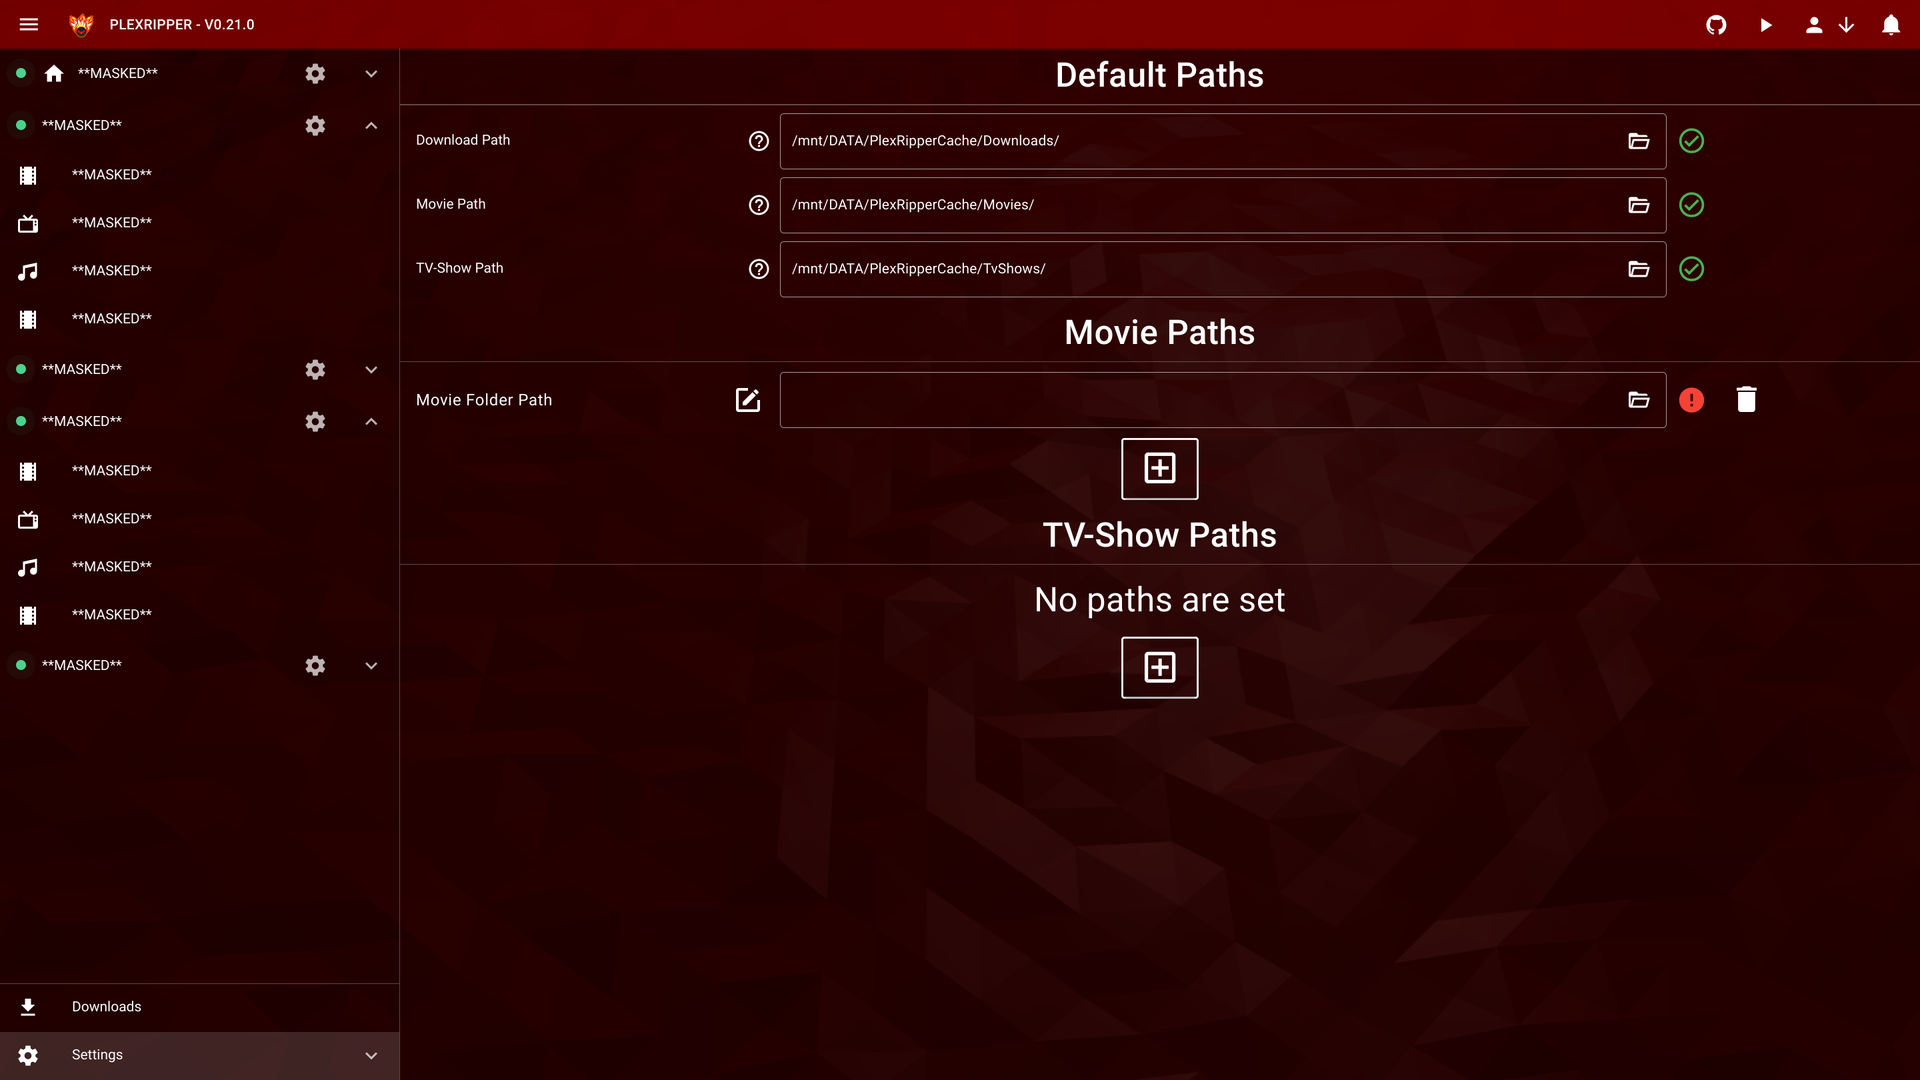Browse folder for Movie Path
Viewport: 1920px width, 1080px height.
pyautogui.click(x=1638, y=205)
